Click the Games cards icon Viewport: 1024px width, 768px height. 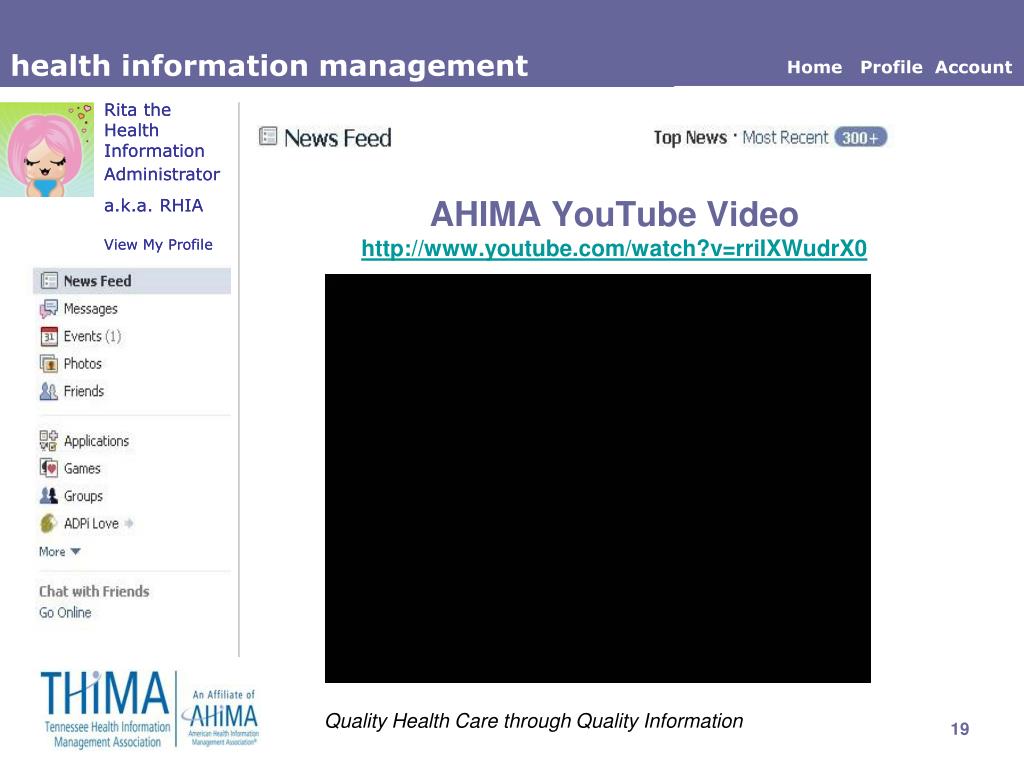coord(49,468)
